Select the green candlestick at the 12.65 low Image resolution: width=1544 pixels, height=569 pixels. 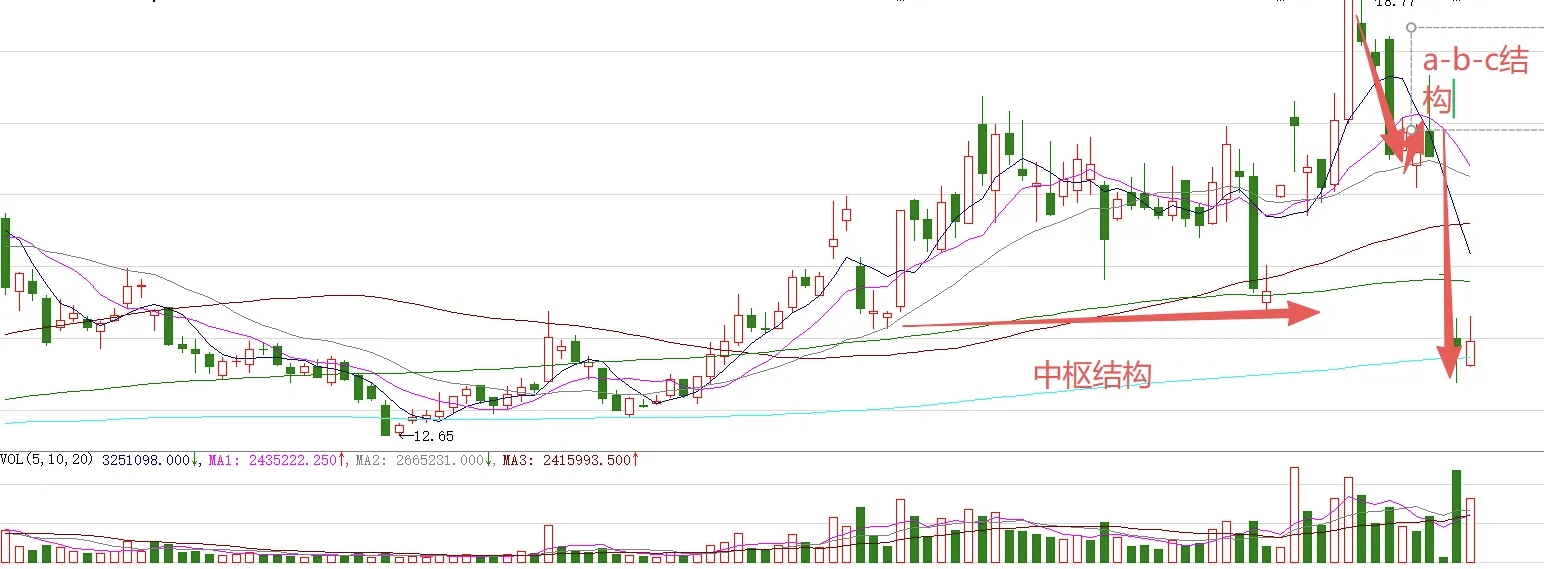point(385,418)
